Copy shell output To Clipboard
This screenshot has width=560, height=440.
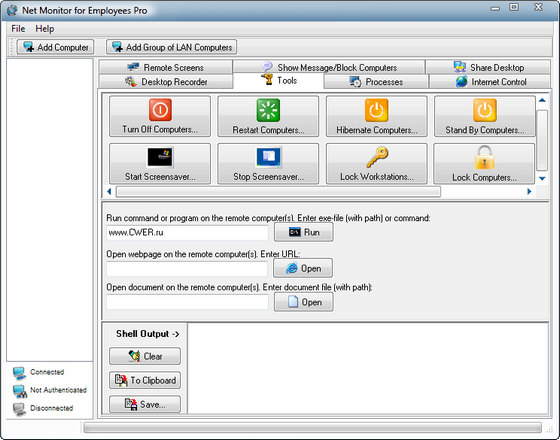(x=145, y=380)
